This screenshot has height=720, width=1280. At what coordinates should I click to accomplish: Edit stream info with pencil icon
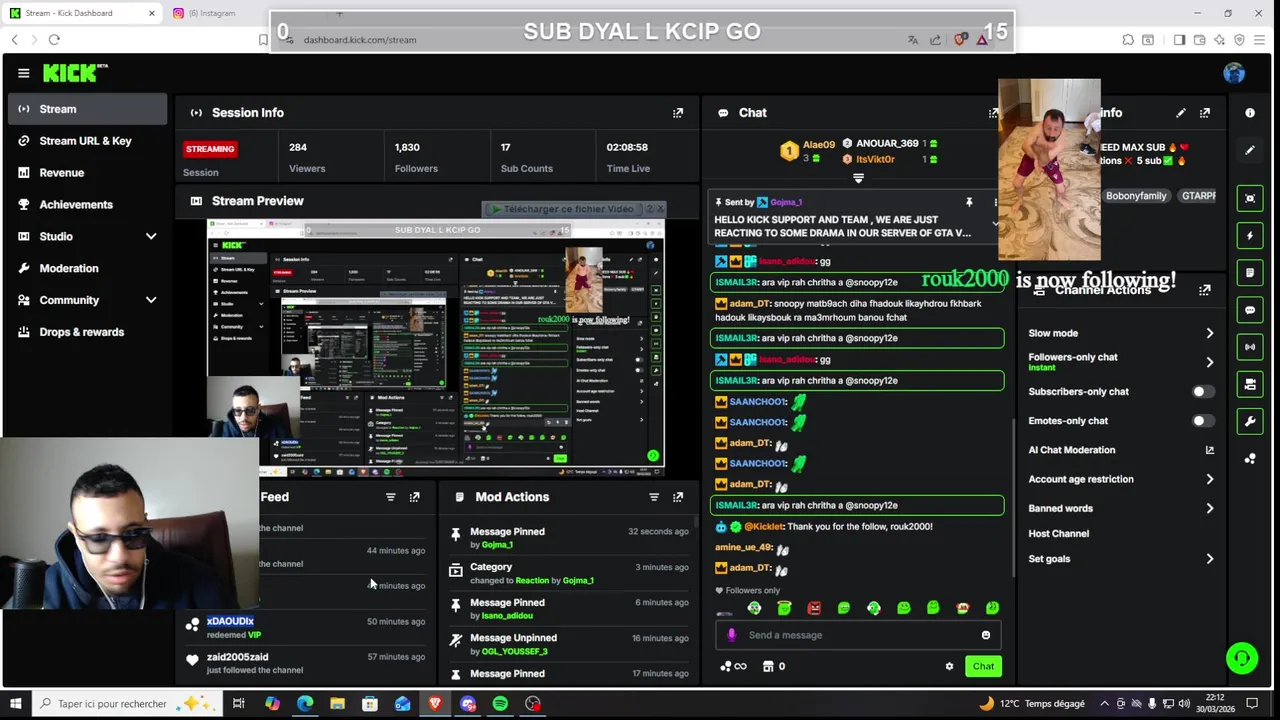point(1181,113)
